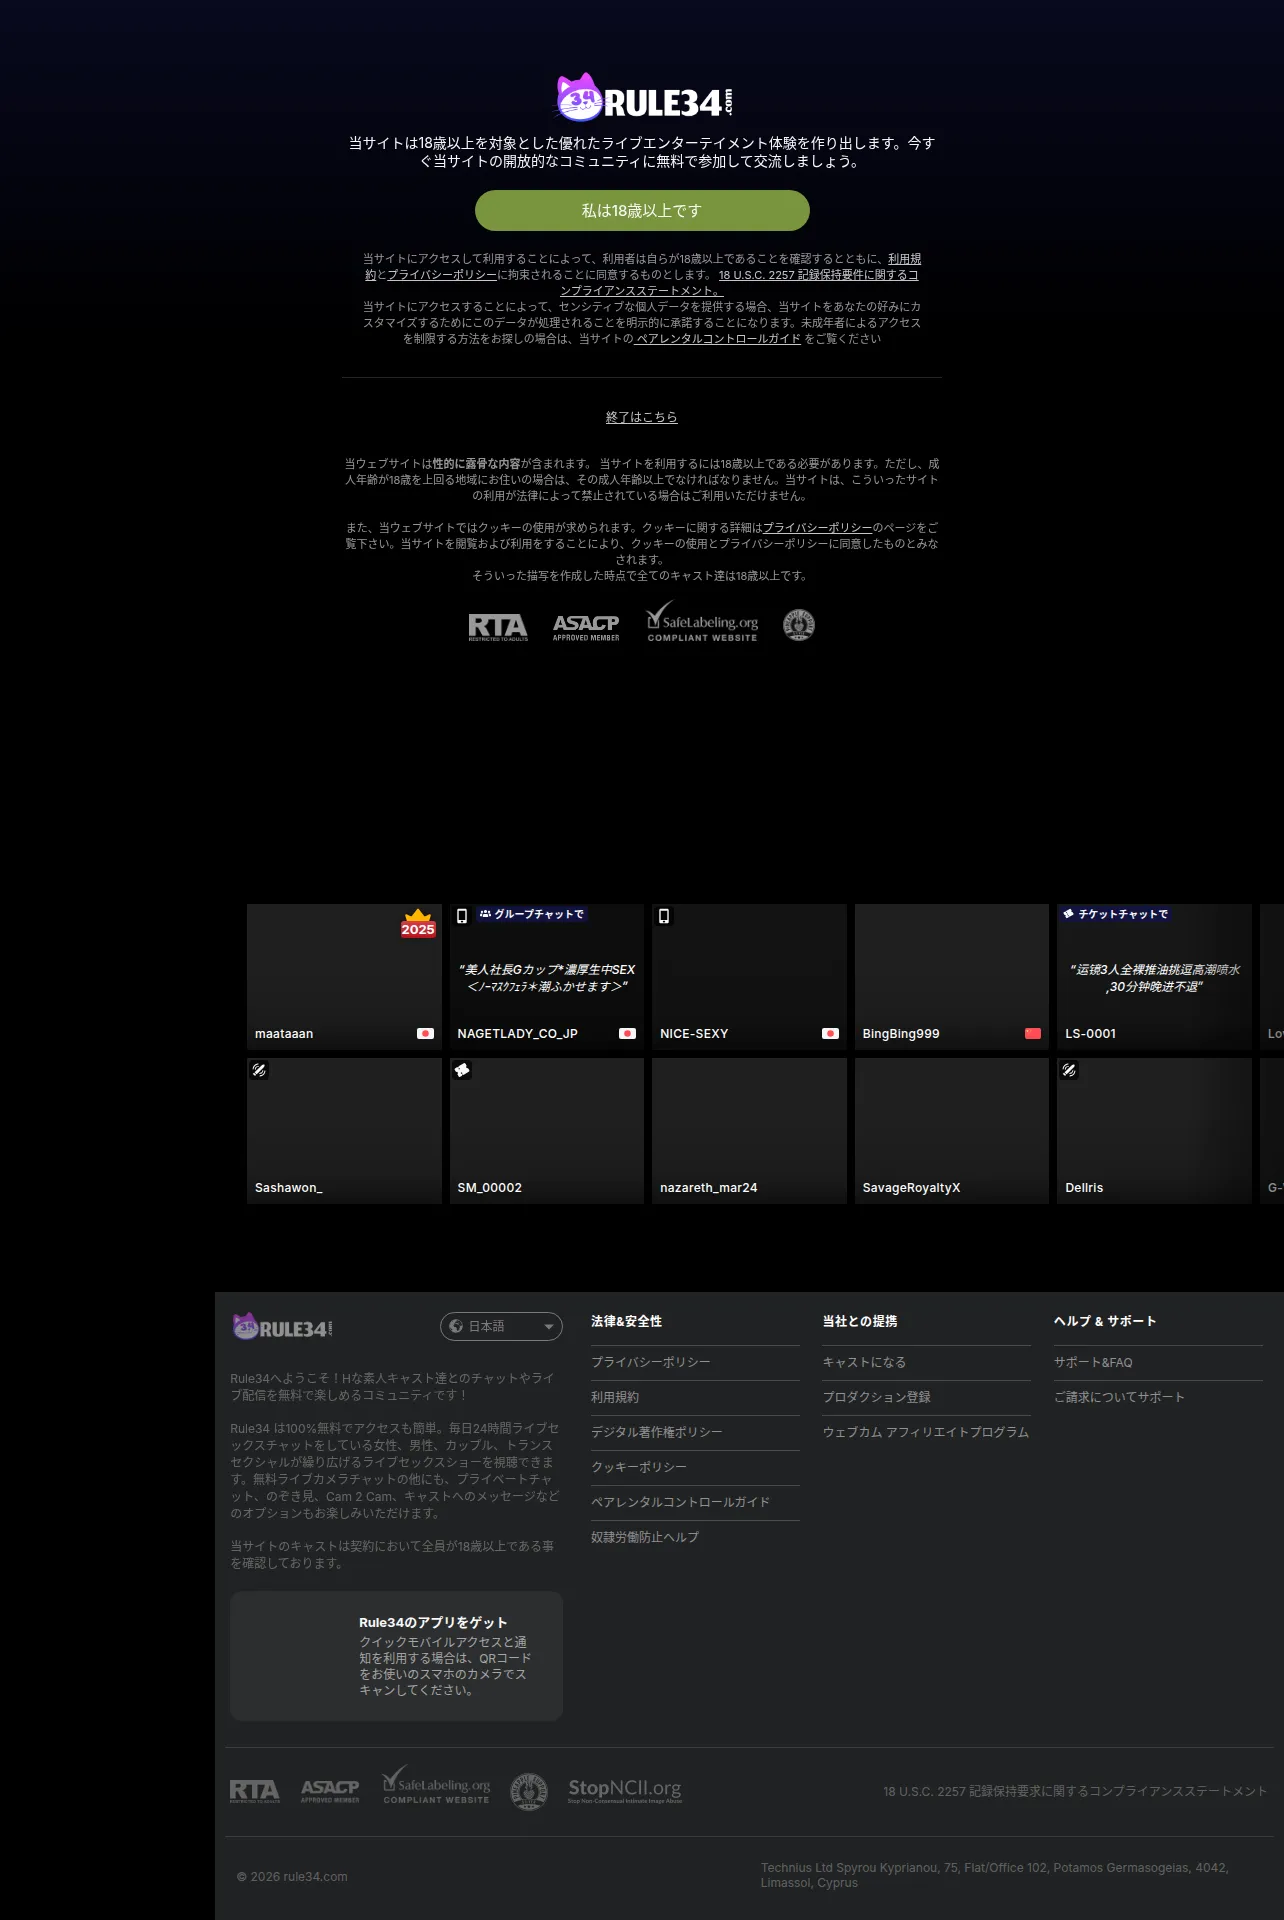Open the footer プライバシーポリシー link
The height and width of the screenshot is (1920, 1284).
tap(651, 1362)
